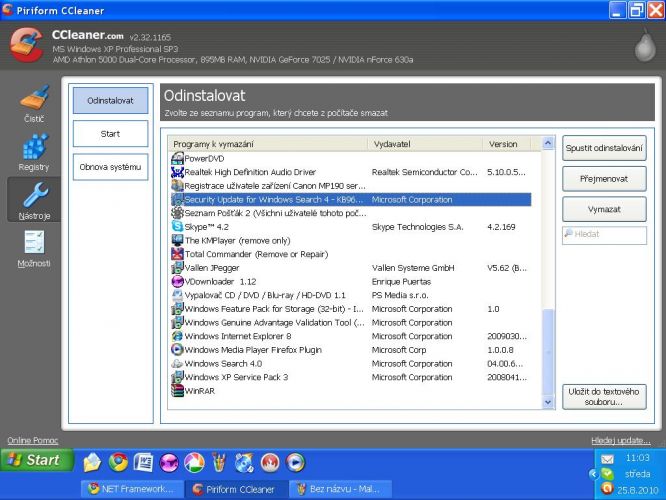Launch Microsoft Word from quick launch
666x500 pixels.
tap(143, 463)
